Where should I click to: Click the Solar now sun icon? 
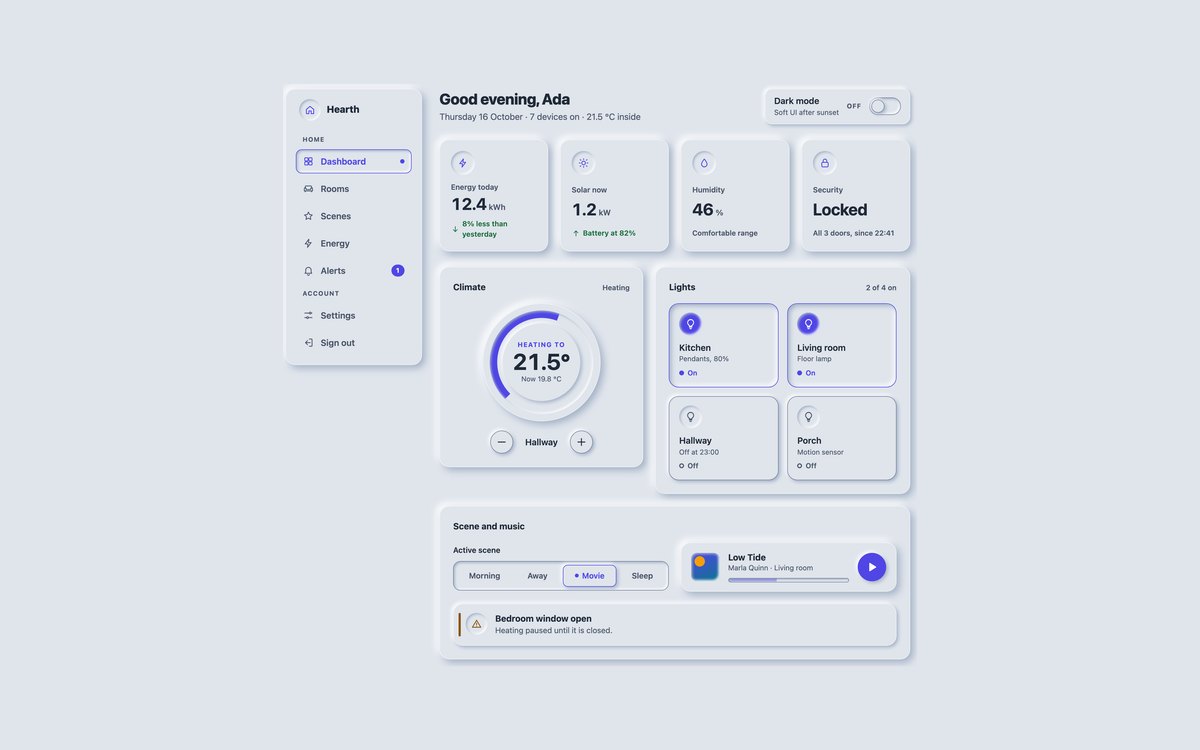(583, 163)
